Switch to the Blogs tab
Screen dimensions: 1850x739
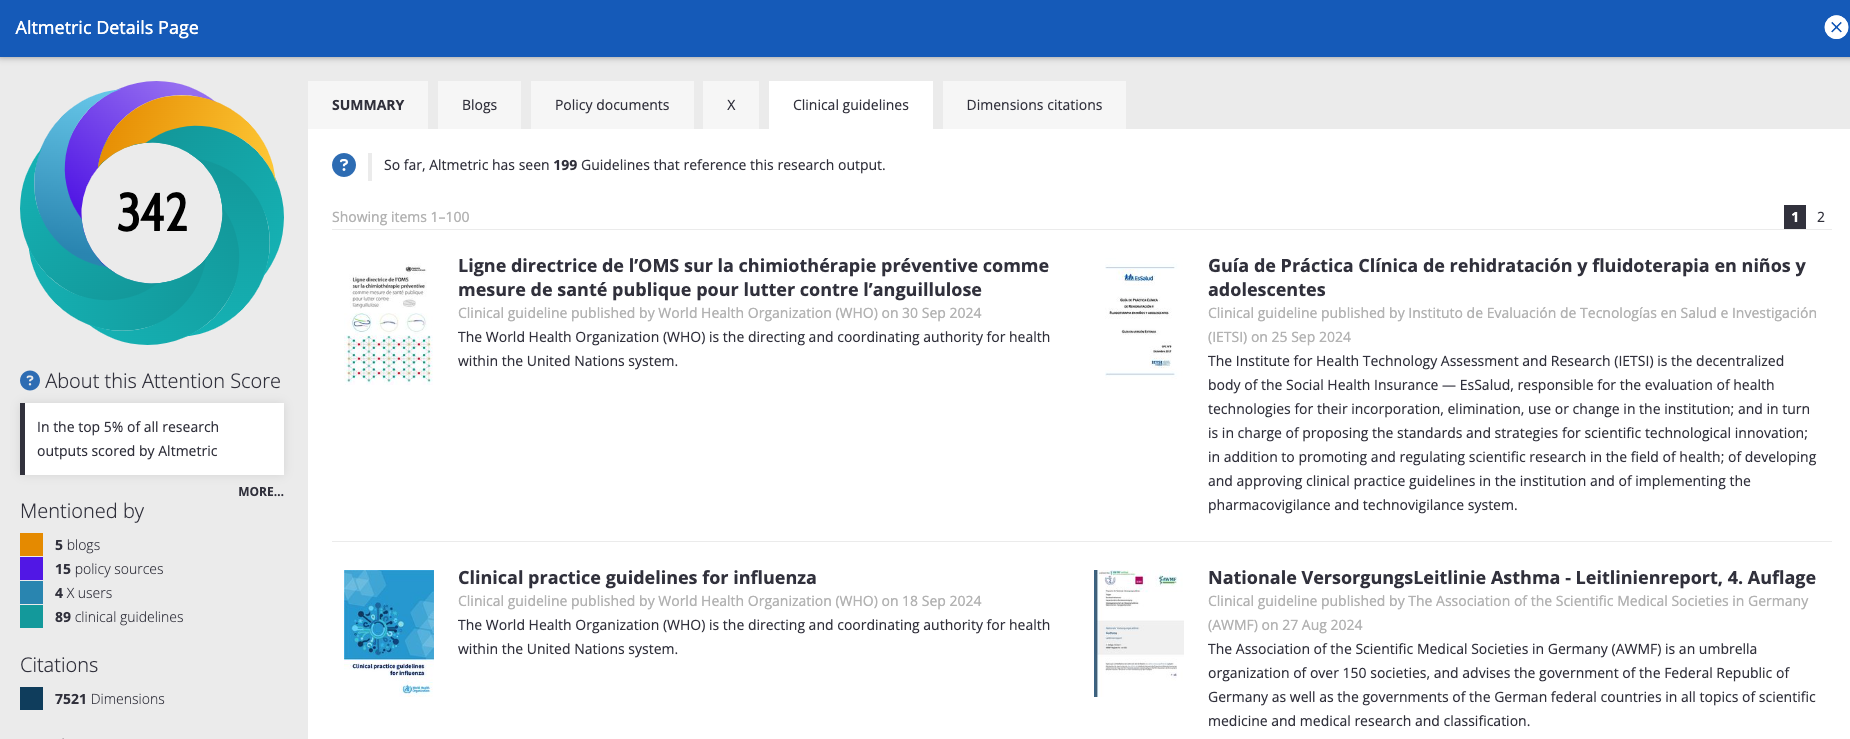click(479, 105)
